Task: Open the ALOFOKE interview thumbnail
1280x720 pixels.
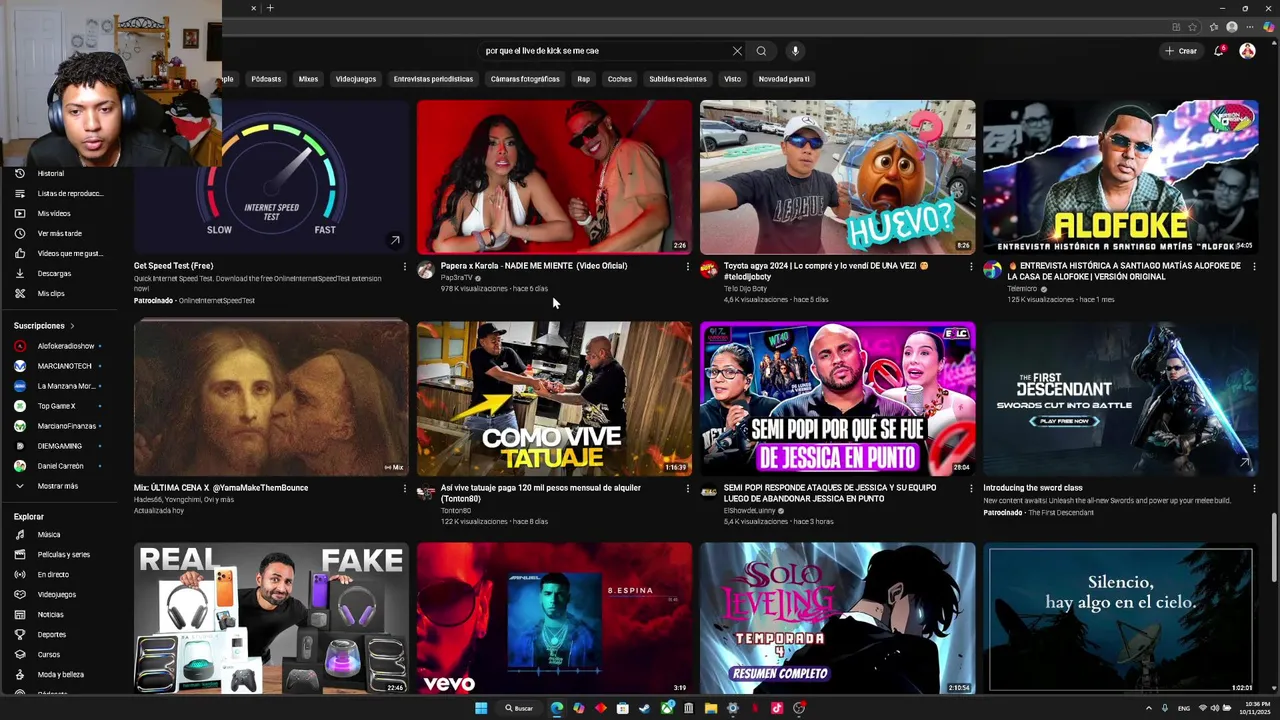Action: pos(1120,177)
